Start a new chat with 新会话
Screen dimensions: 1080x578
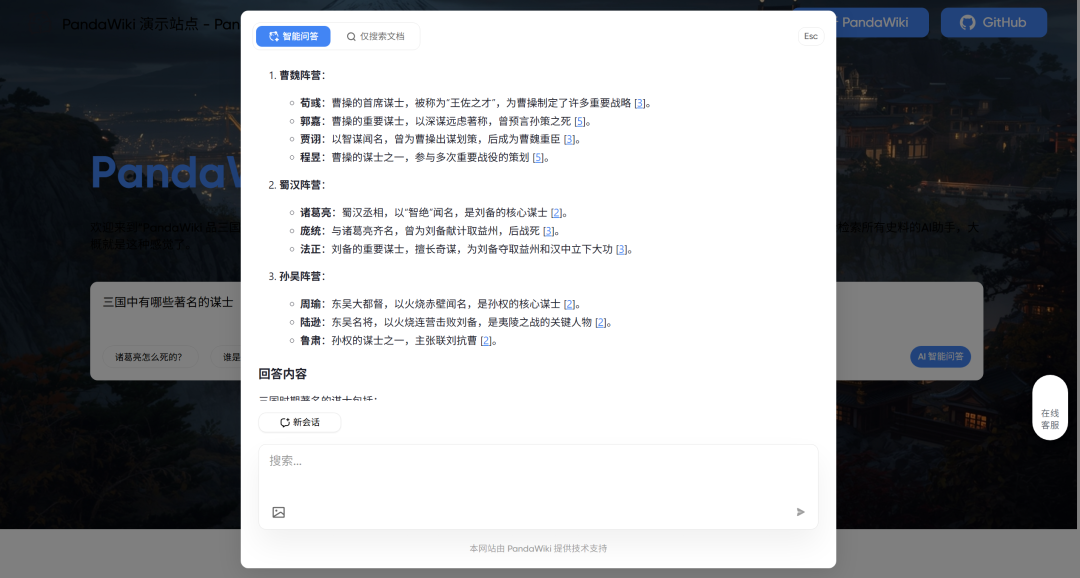point(300,422)
